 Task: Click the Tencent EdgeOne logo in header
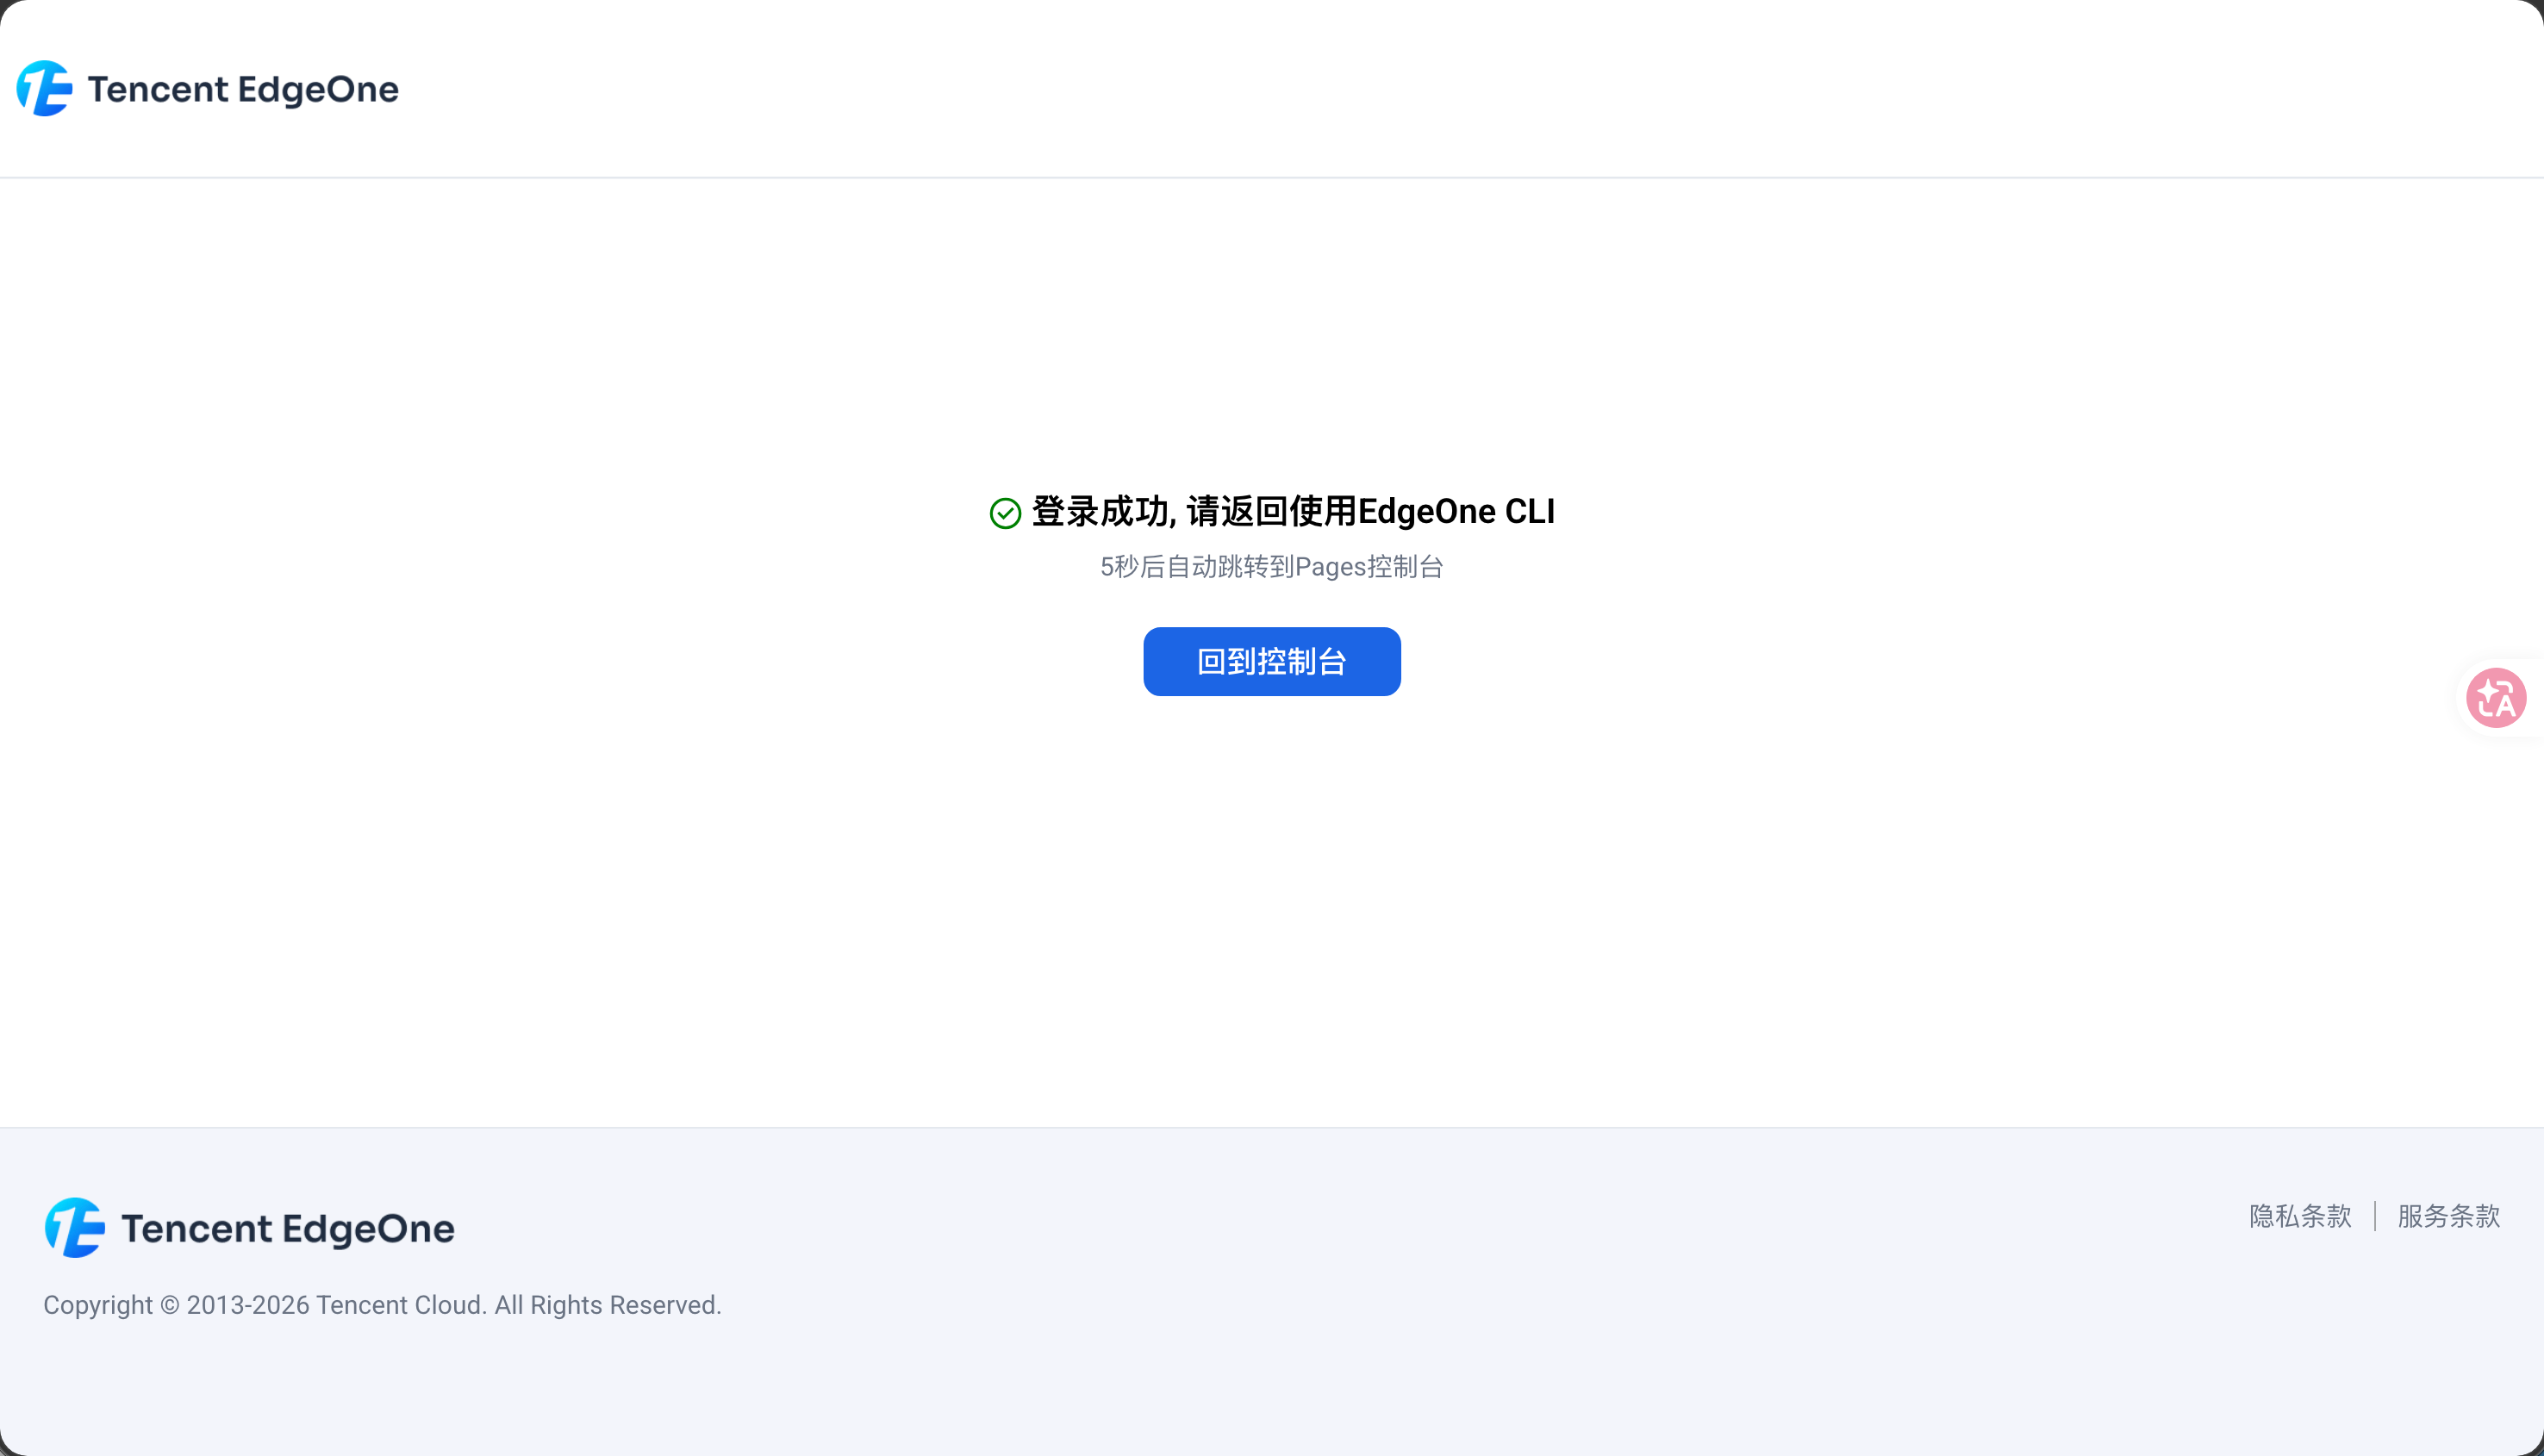point(208,89)
